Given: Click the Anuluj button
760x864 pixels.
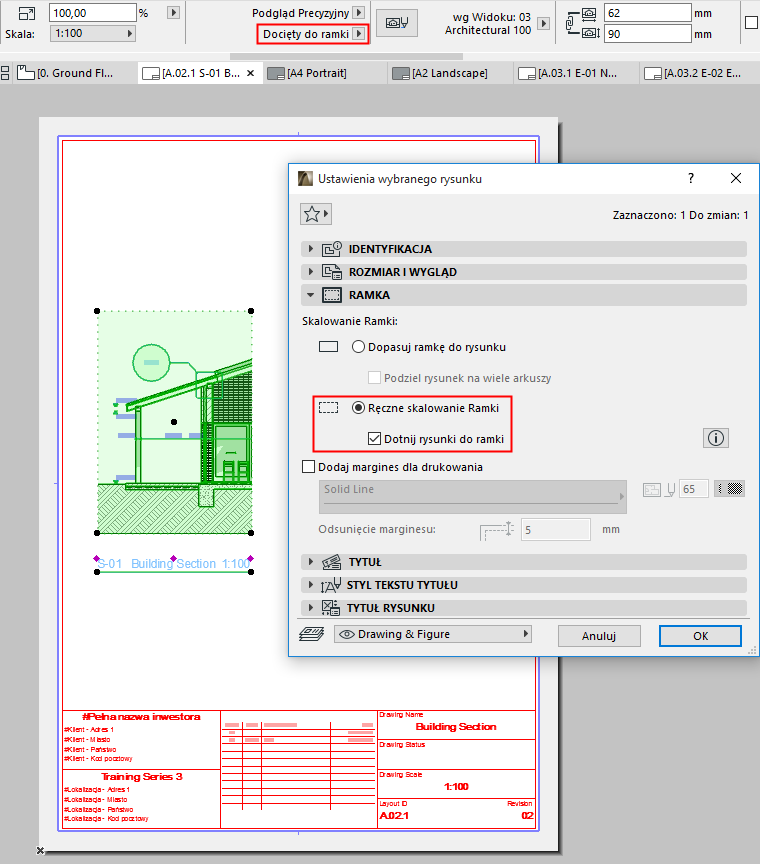Looking at the screenshot, I should pyautogui.click(x=599, y=636).
